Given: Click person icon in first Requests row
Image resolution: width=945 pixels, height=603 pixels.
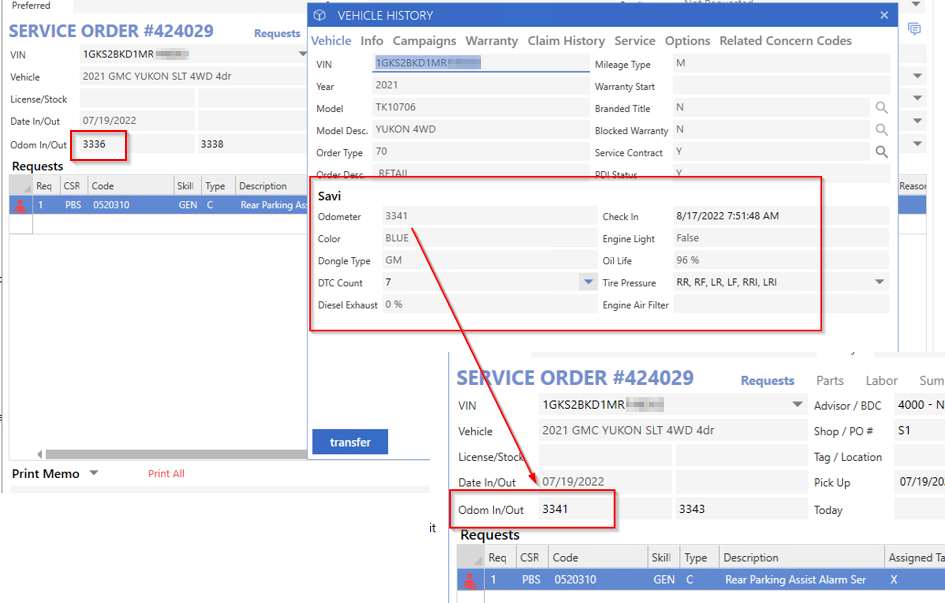Looking at the screenshot, I should [20, 205].
